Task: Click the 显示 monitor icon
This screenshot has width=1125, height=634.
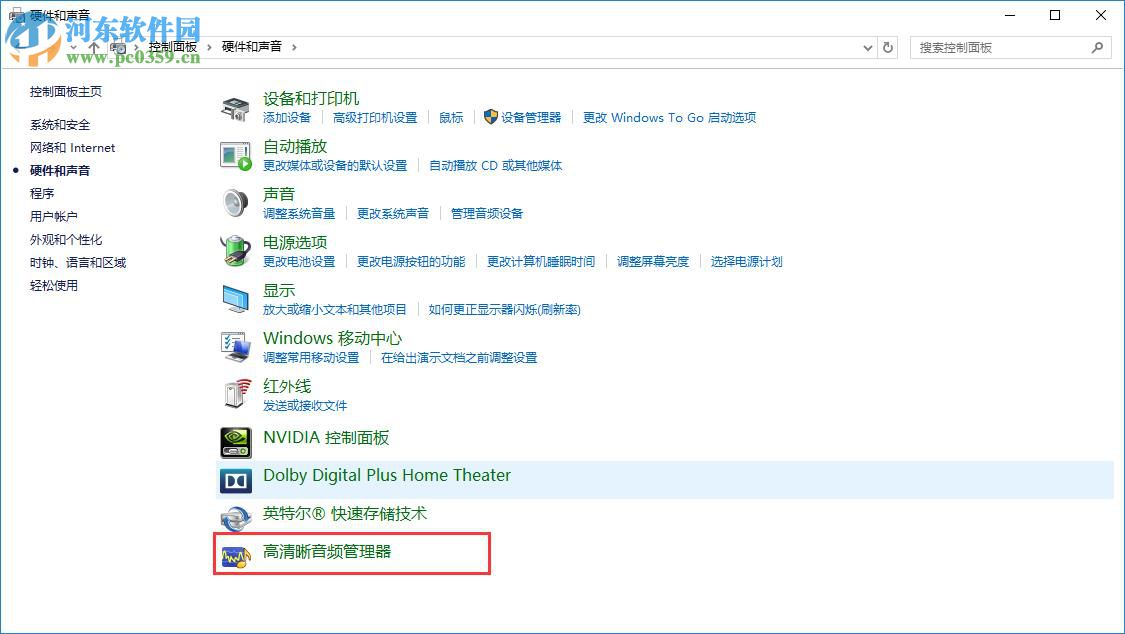Action: (x=235, y=299)
